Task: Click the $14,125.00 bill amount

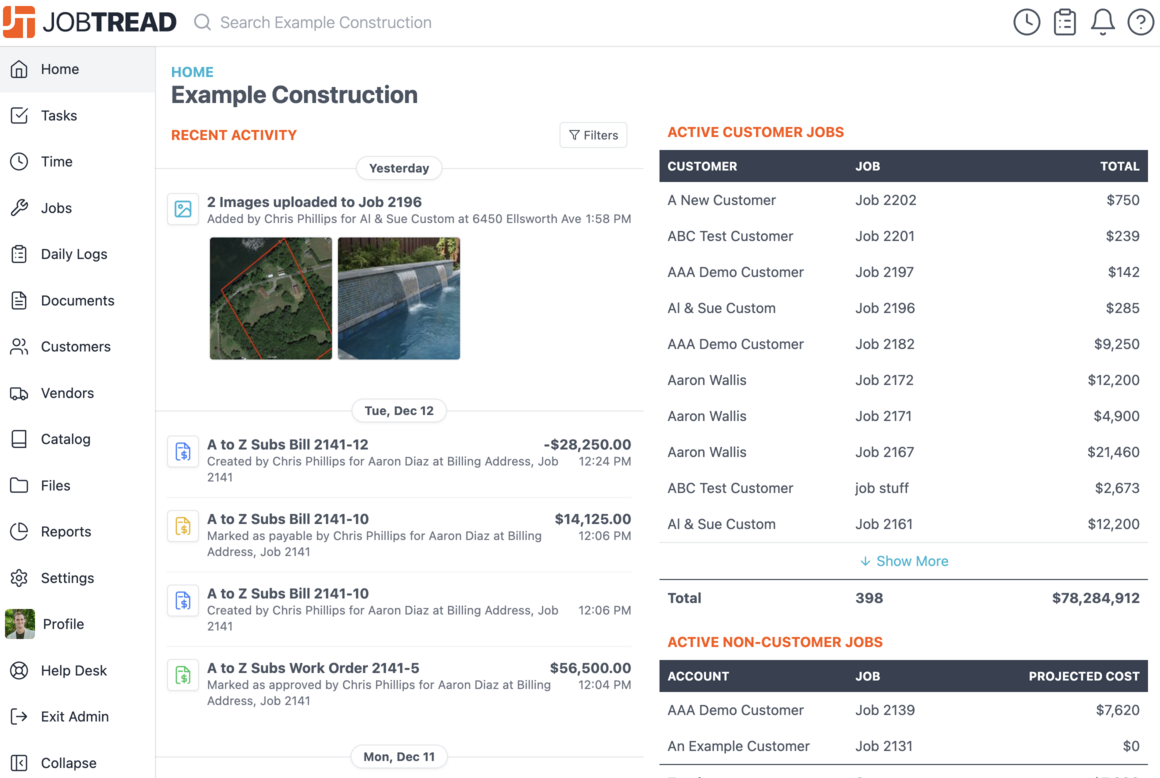Action: (593, 519)
